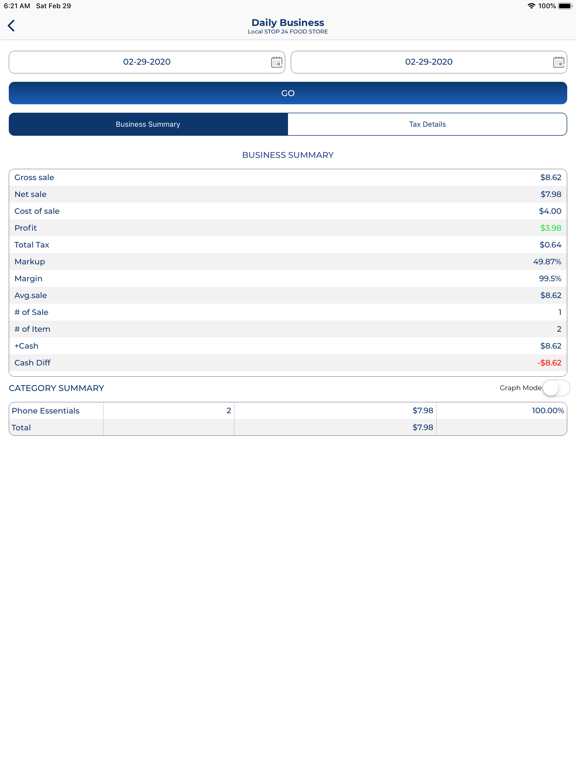Screen dimensions: 576x768
Task: Open the start date calendar icon
Action: pos(277,62)
